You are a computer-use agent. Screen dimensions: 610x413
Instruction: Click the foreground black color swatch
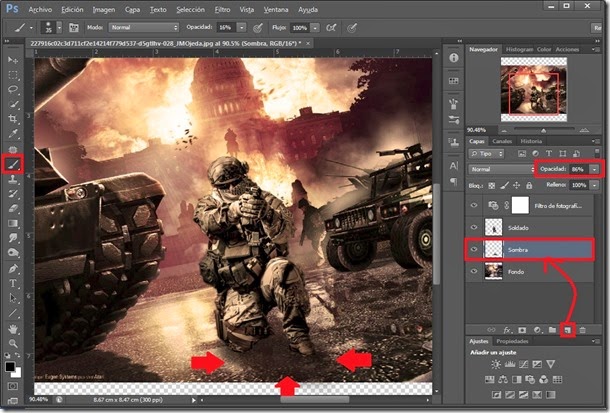coord(10,367)
